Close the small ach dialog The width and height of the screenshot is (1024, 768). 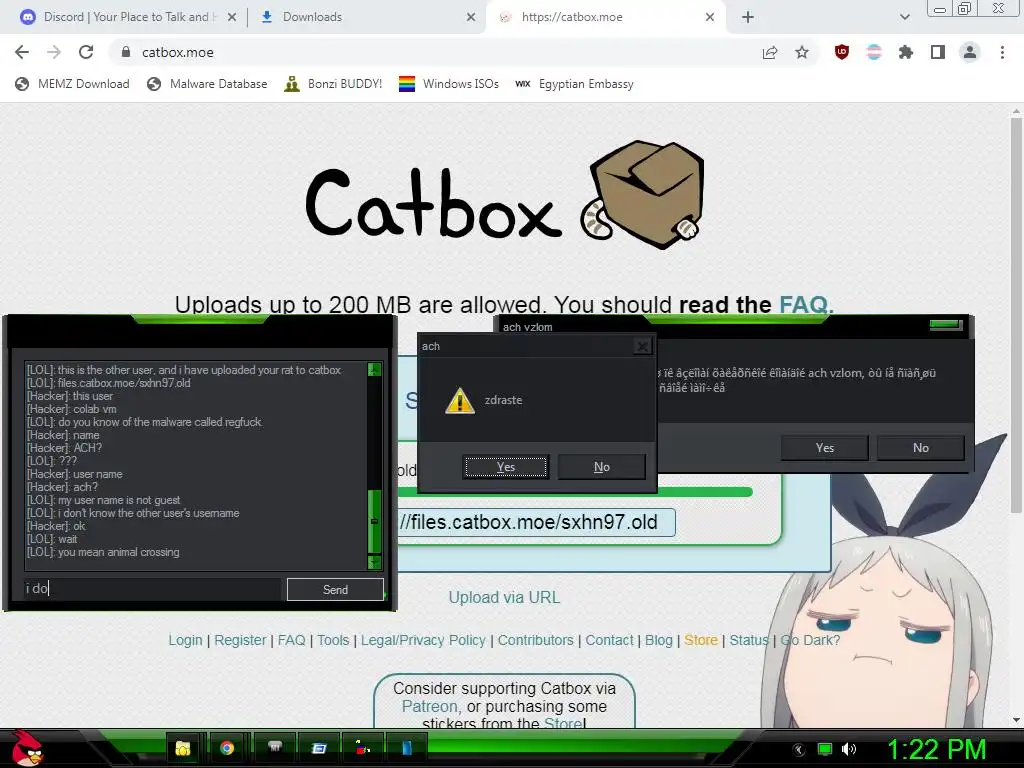tap(643, 346)
